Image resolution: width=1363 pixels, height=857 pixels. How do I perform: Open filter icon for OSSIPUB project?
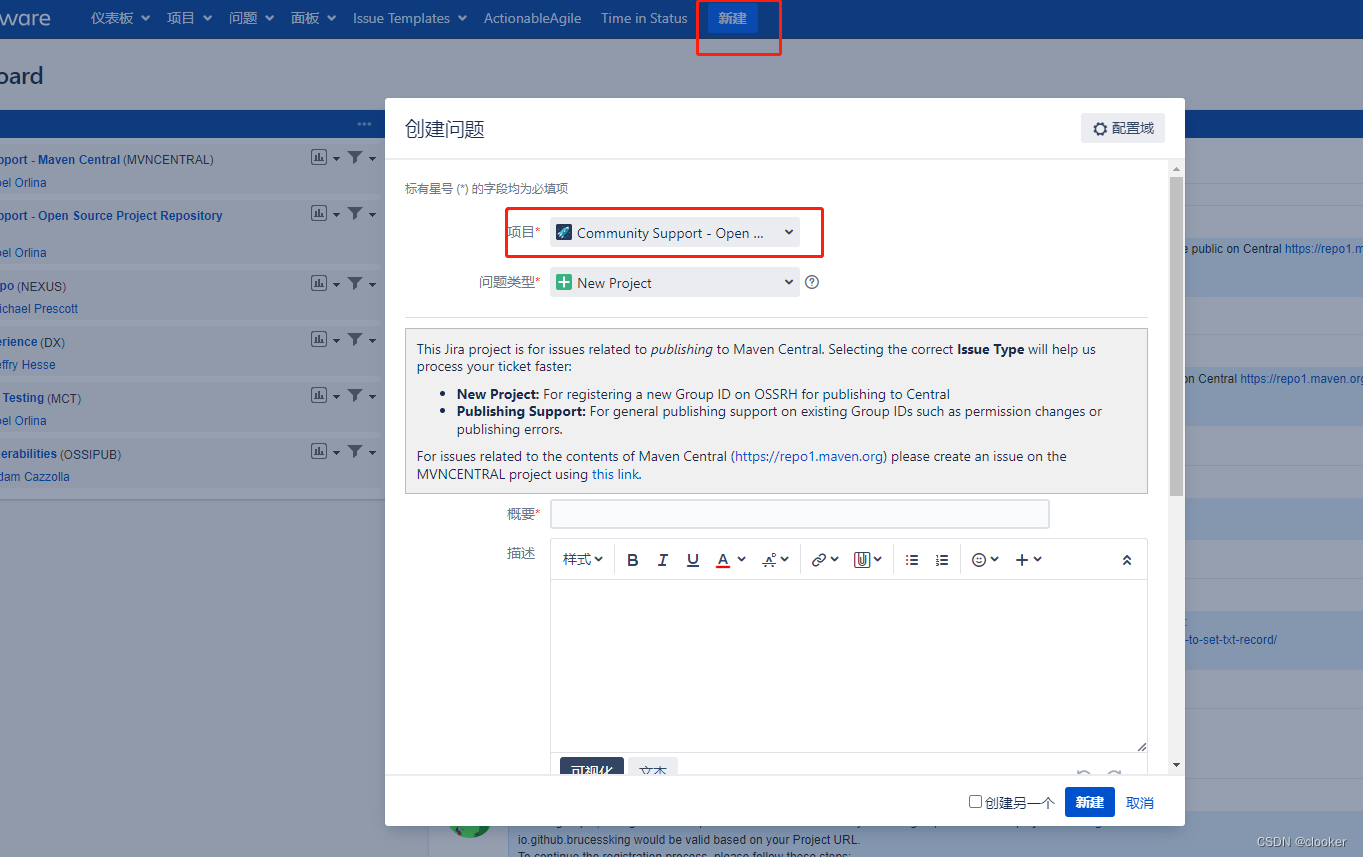coord(355,451)
